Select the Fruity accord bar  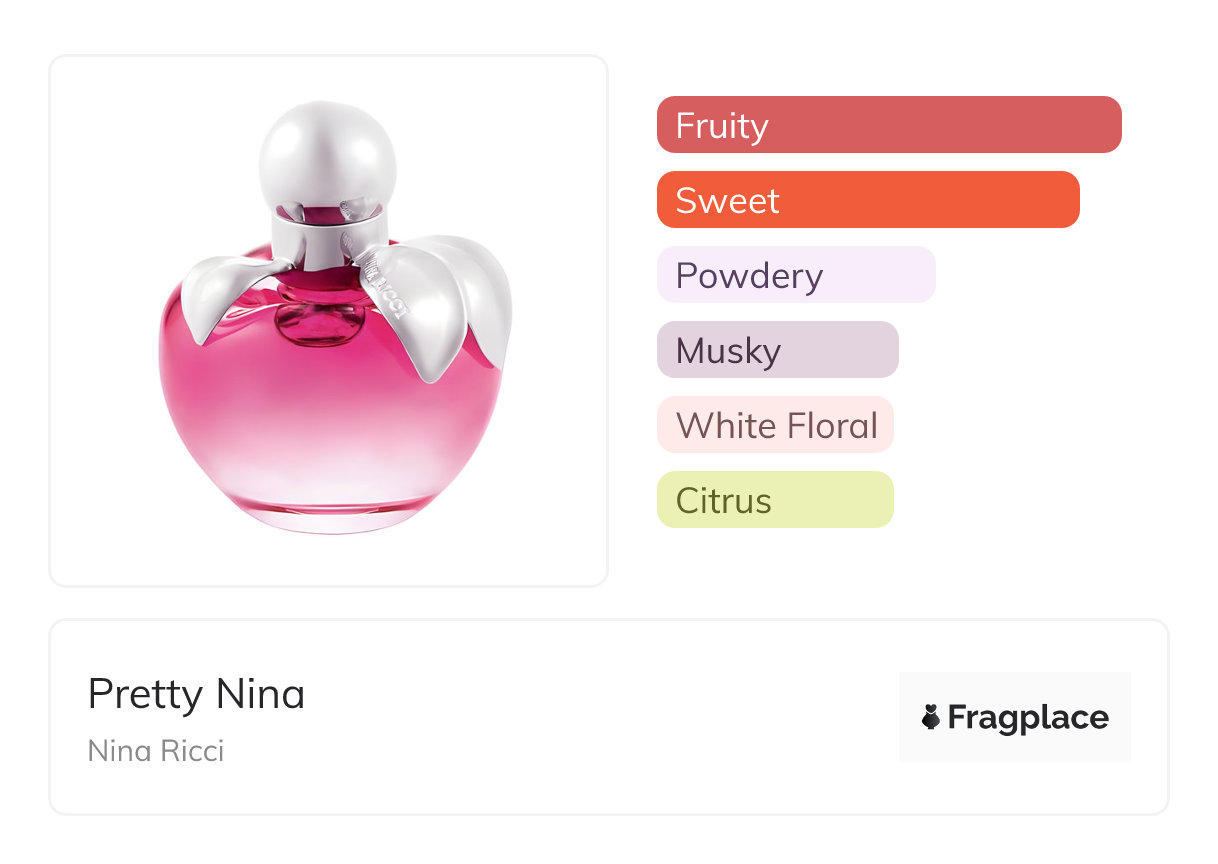[888, 125]
